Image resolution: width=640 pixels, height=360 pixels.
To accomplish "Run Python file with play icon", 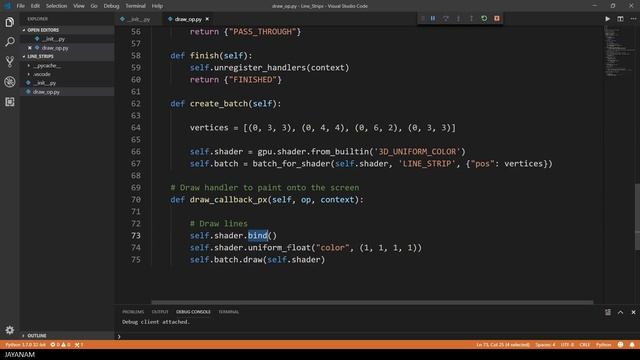I will coord(607,19).
